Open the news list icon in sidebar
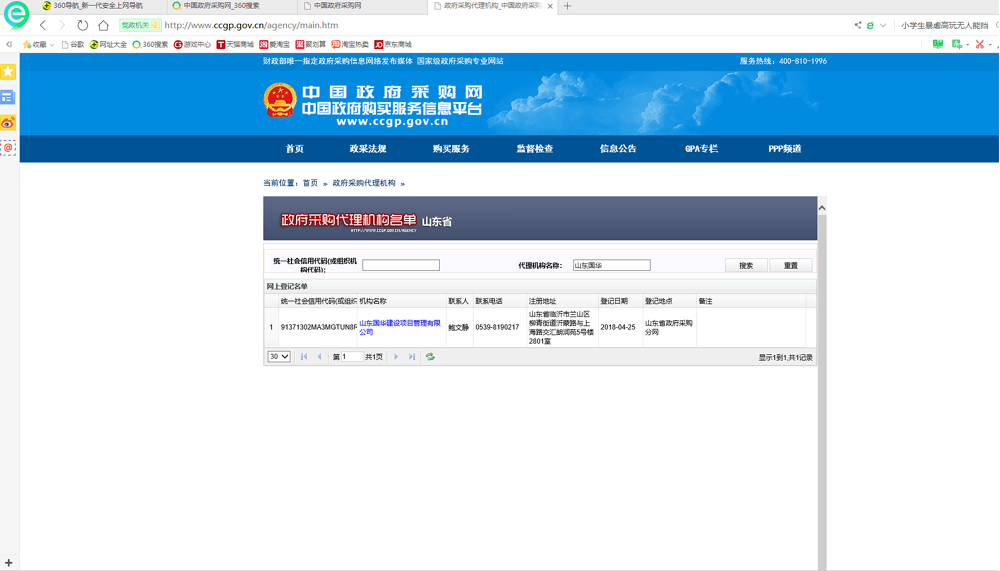1000x571 pixels. 8,97
